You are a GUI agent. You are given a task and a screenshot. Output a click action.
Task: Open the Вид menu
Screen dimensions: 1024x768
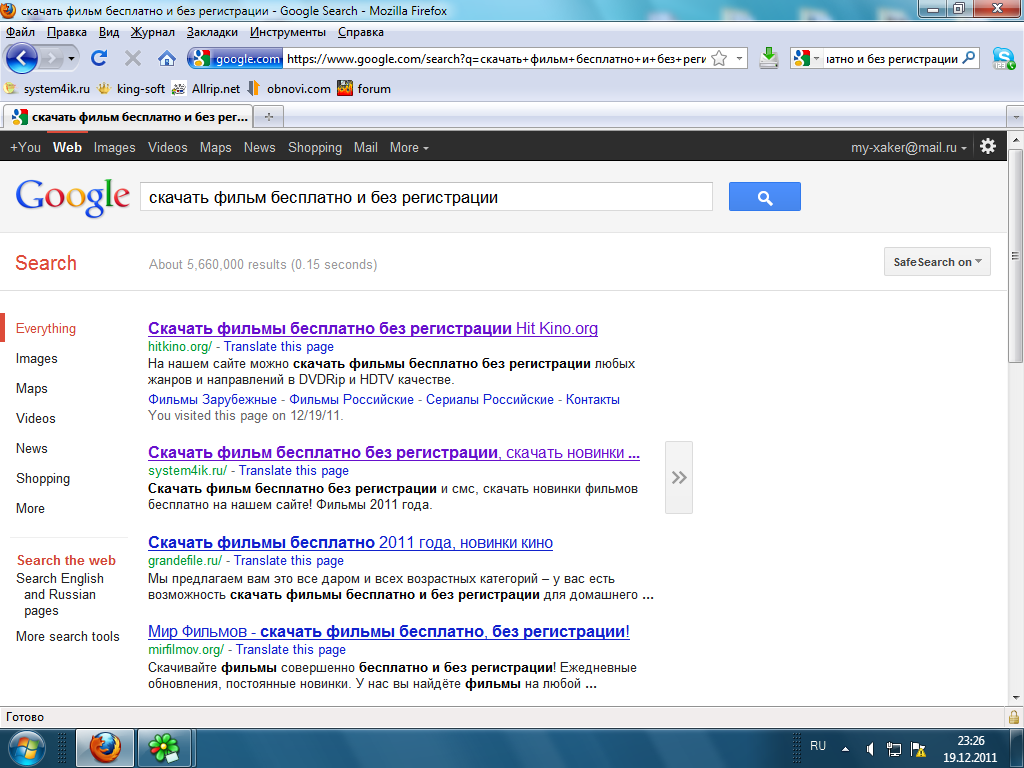coord(109,32)
